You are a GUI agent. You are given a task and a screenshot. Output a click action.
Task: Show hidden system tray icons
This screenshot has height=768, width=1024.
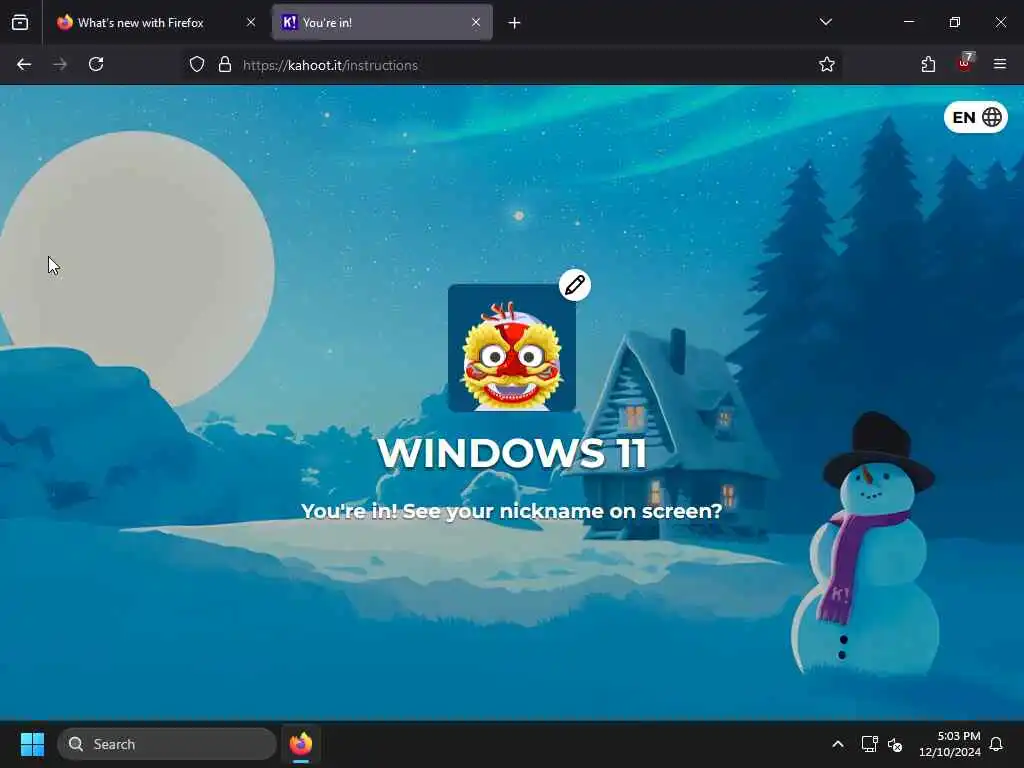838,744
